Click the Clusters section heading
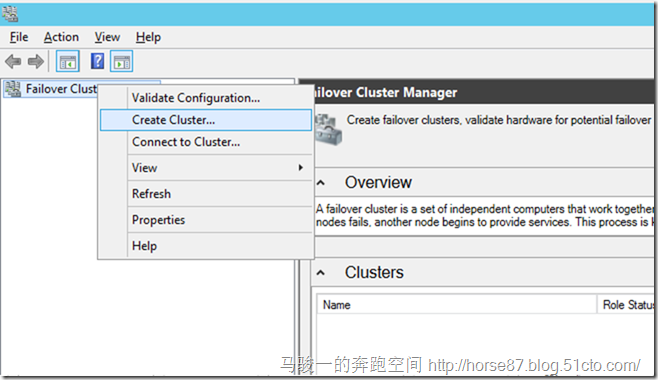The width and height of the screenshot is (658, 380). [x=374, y=273]
